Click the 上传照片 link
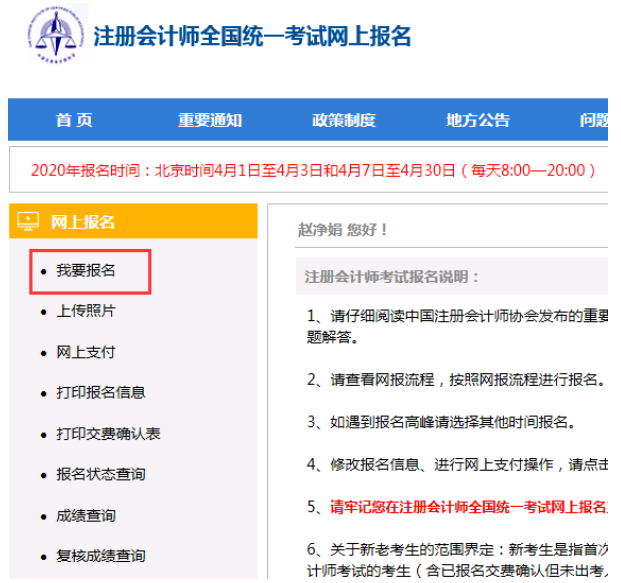The image size is (621, 583). (x=86, y=311)
